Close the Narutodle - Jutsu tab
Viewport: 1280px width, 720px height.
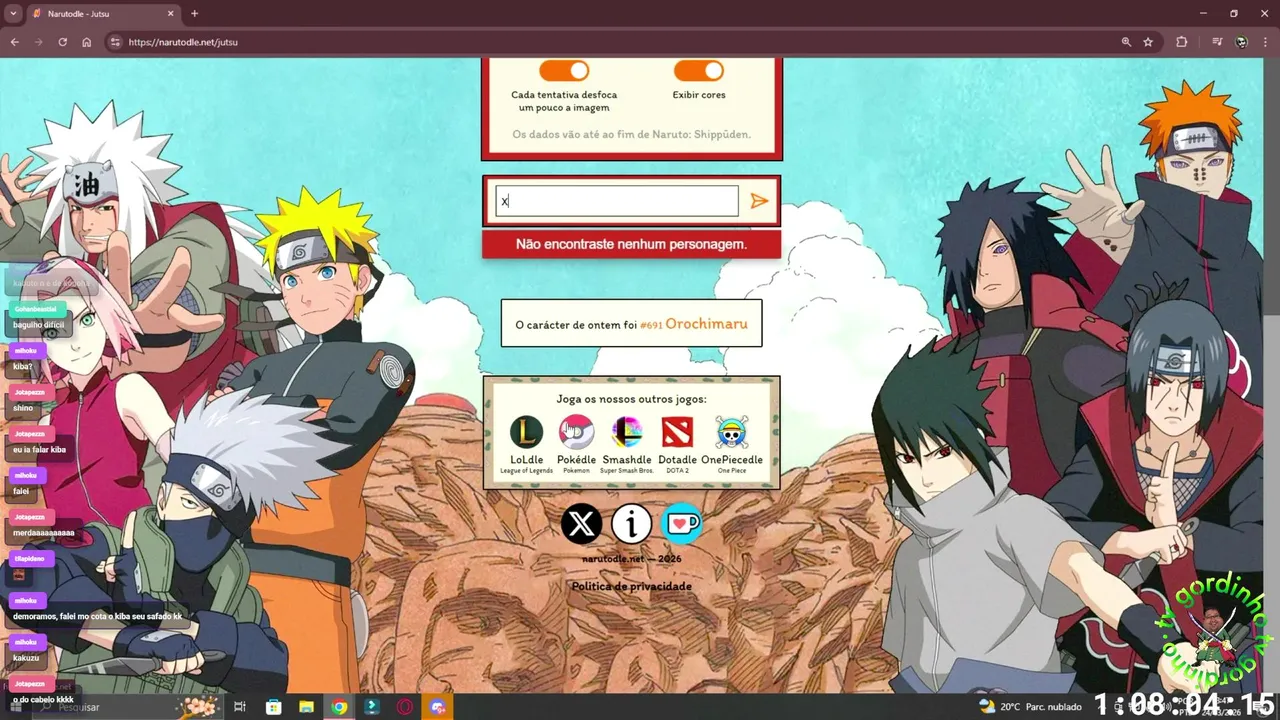[x=170, y=14]
